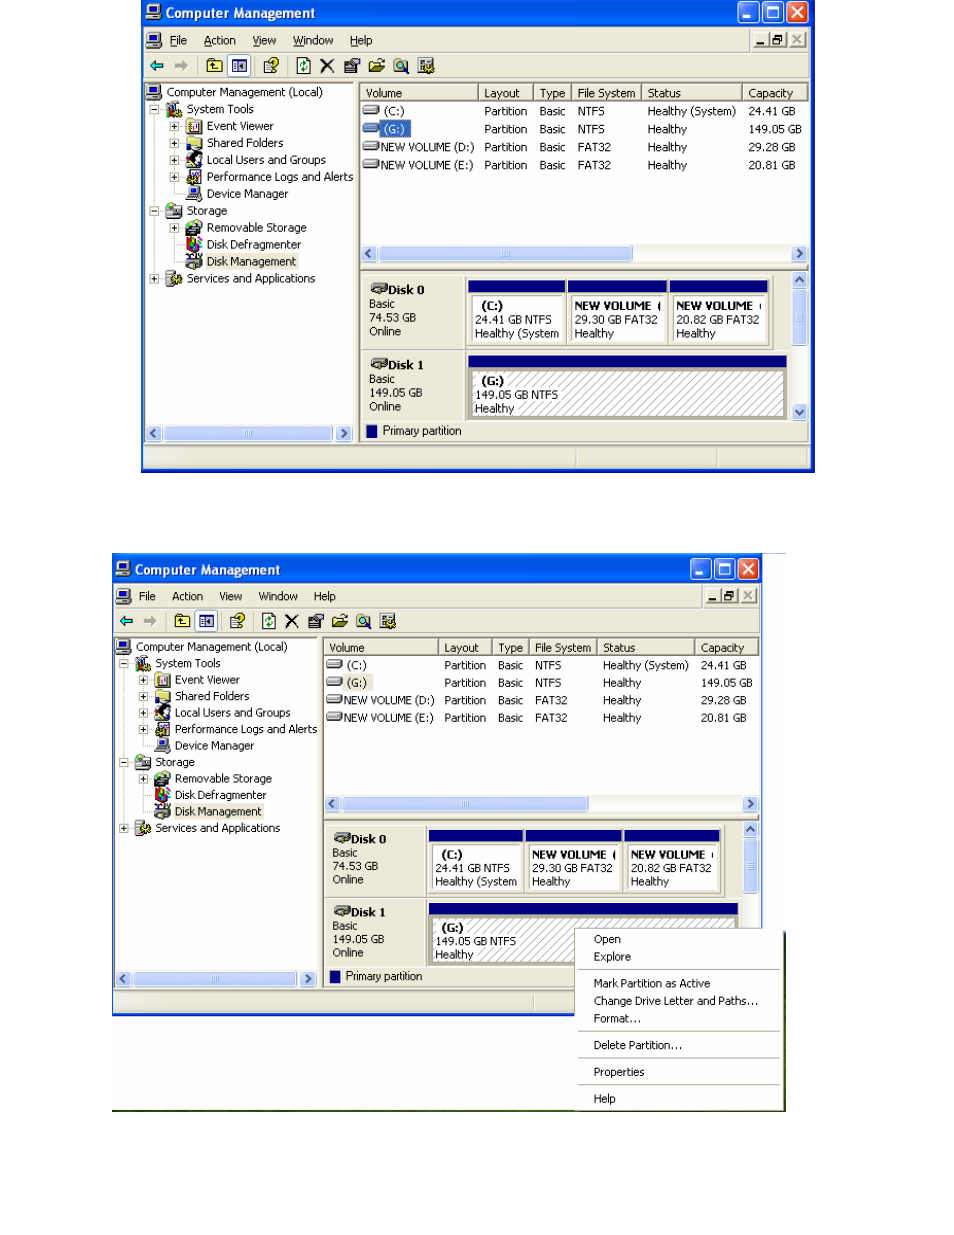This screenshot has height=1235, width=954.
Task: Click Back arrow in upper window toolbar
Action: (157, 66)
